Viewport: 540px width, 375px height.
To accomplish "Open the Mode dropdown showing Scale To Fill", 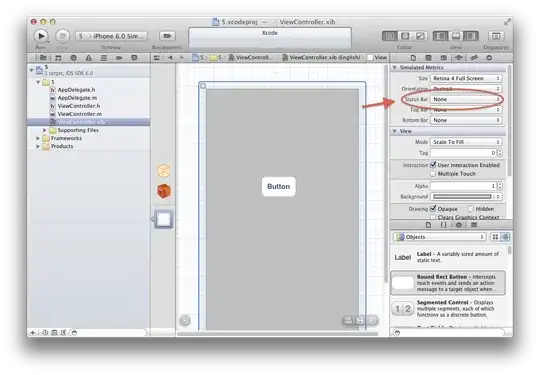I will (x=466, y=142).
